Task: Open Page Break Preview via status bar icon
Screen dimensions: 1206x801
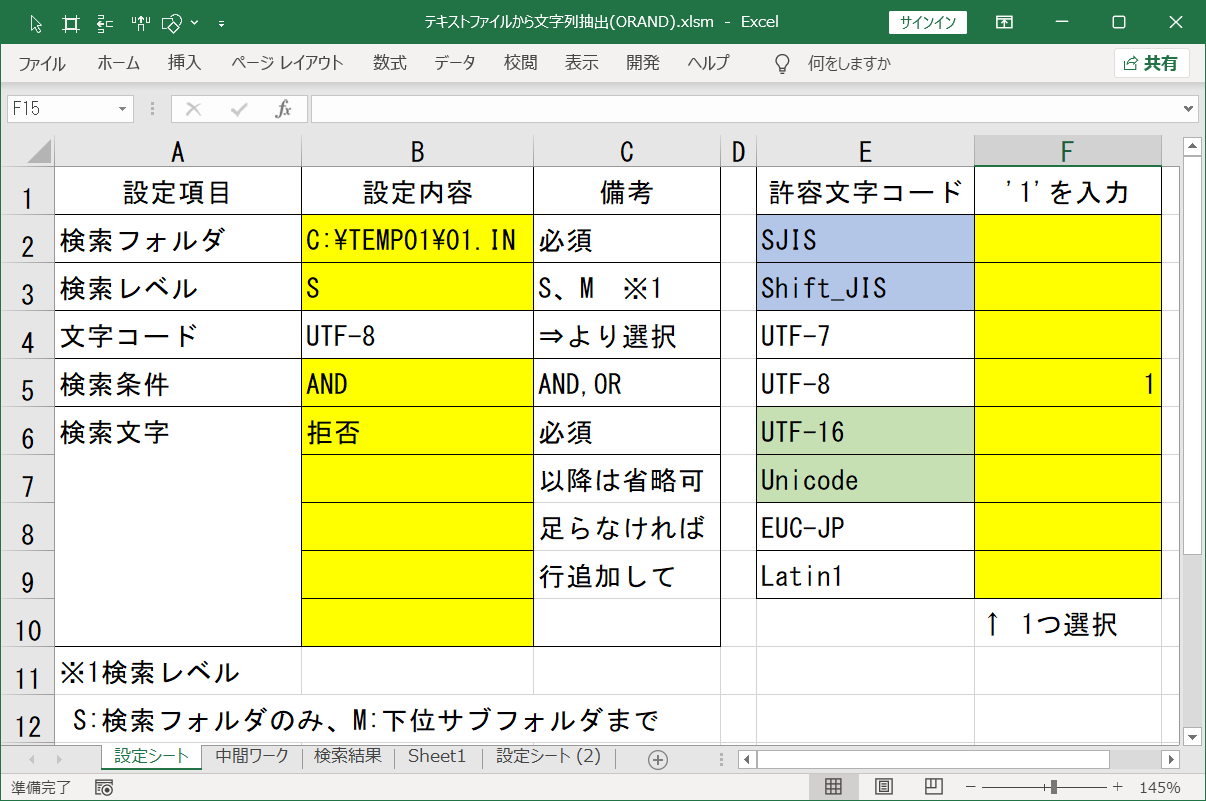Action: point(932,785)
